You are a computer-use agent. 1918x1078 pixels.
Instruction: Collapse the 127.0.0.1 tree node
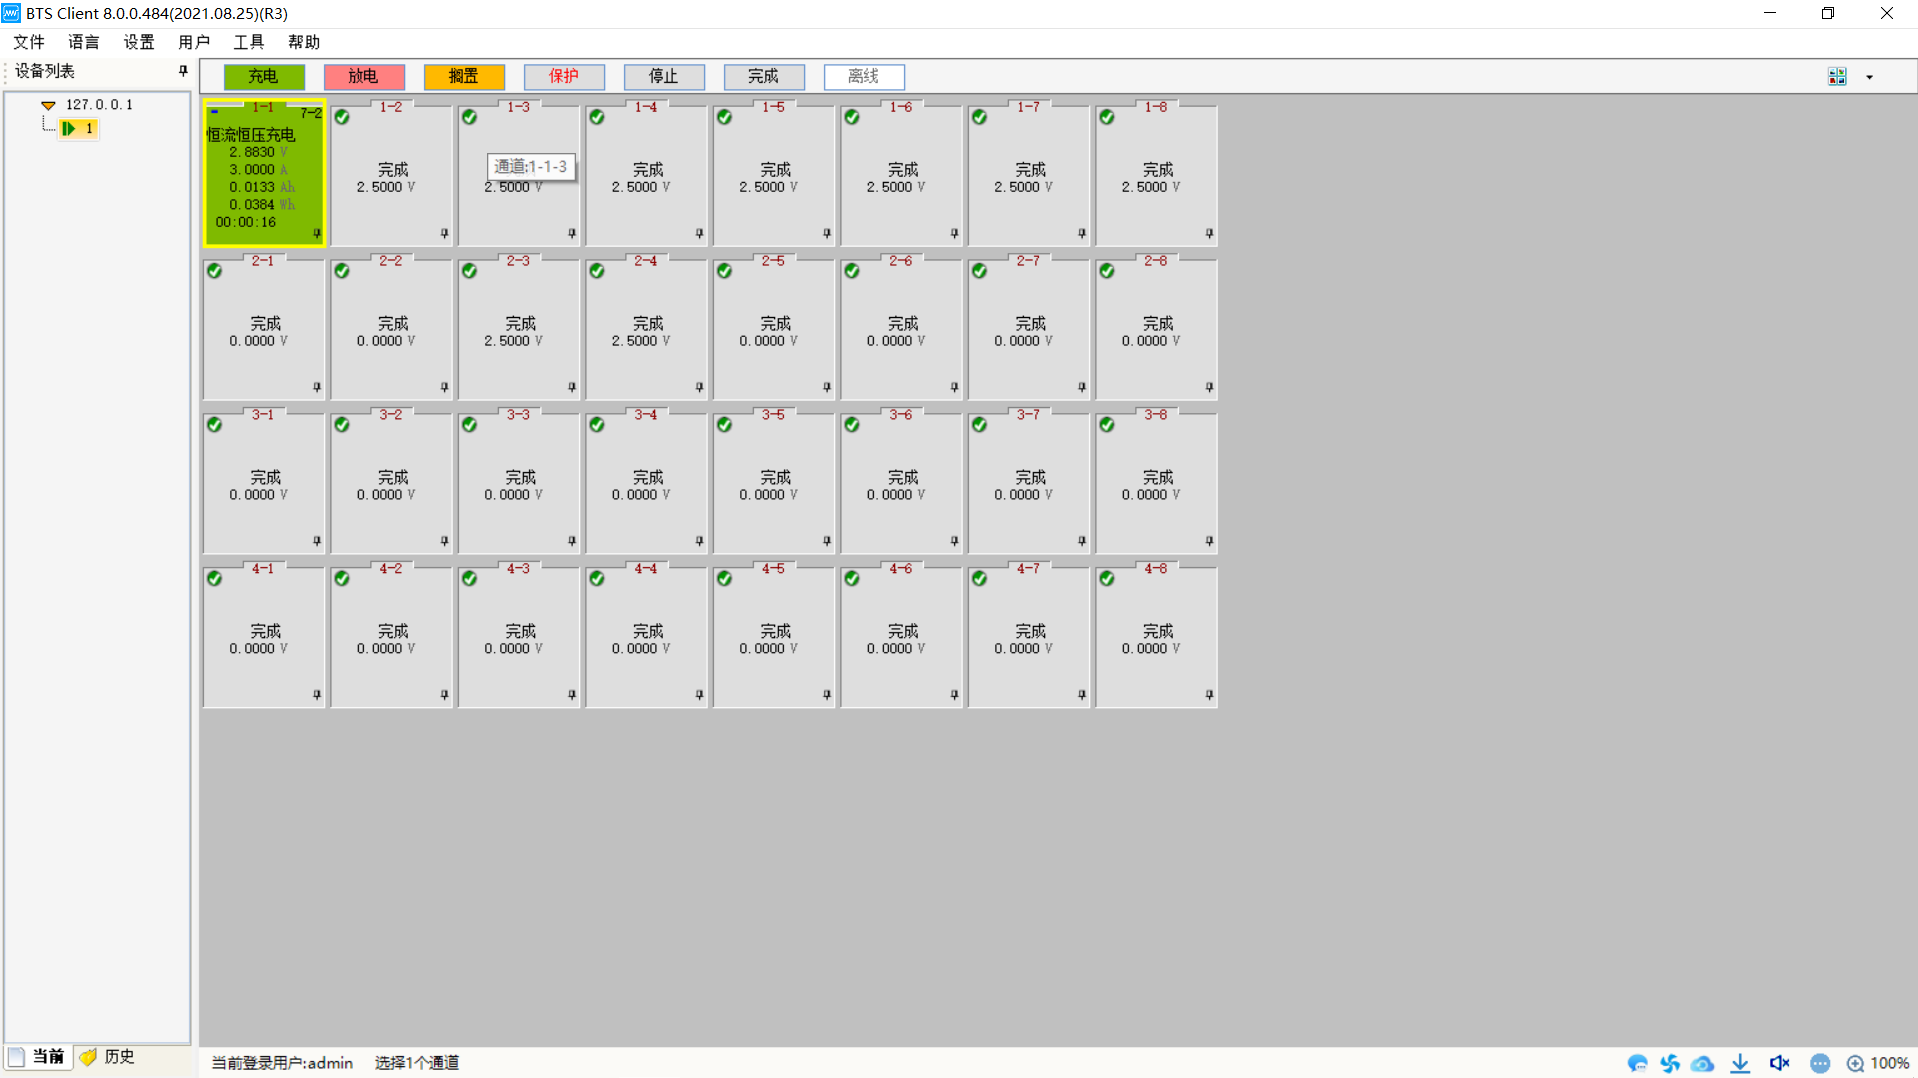pos(48,105)
